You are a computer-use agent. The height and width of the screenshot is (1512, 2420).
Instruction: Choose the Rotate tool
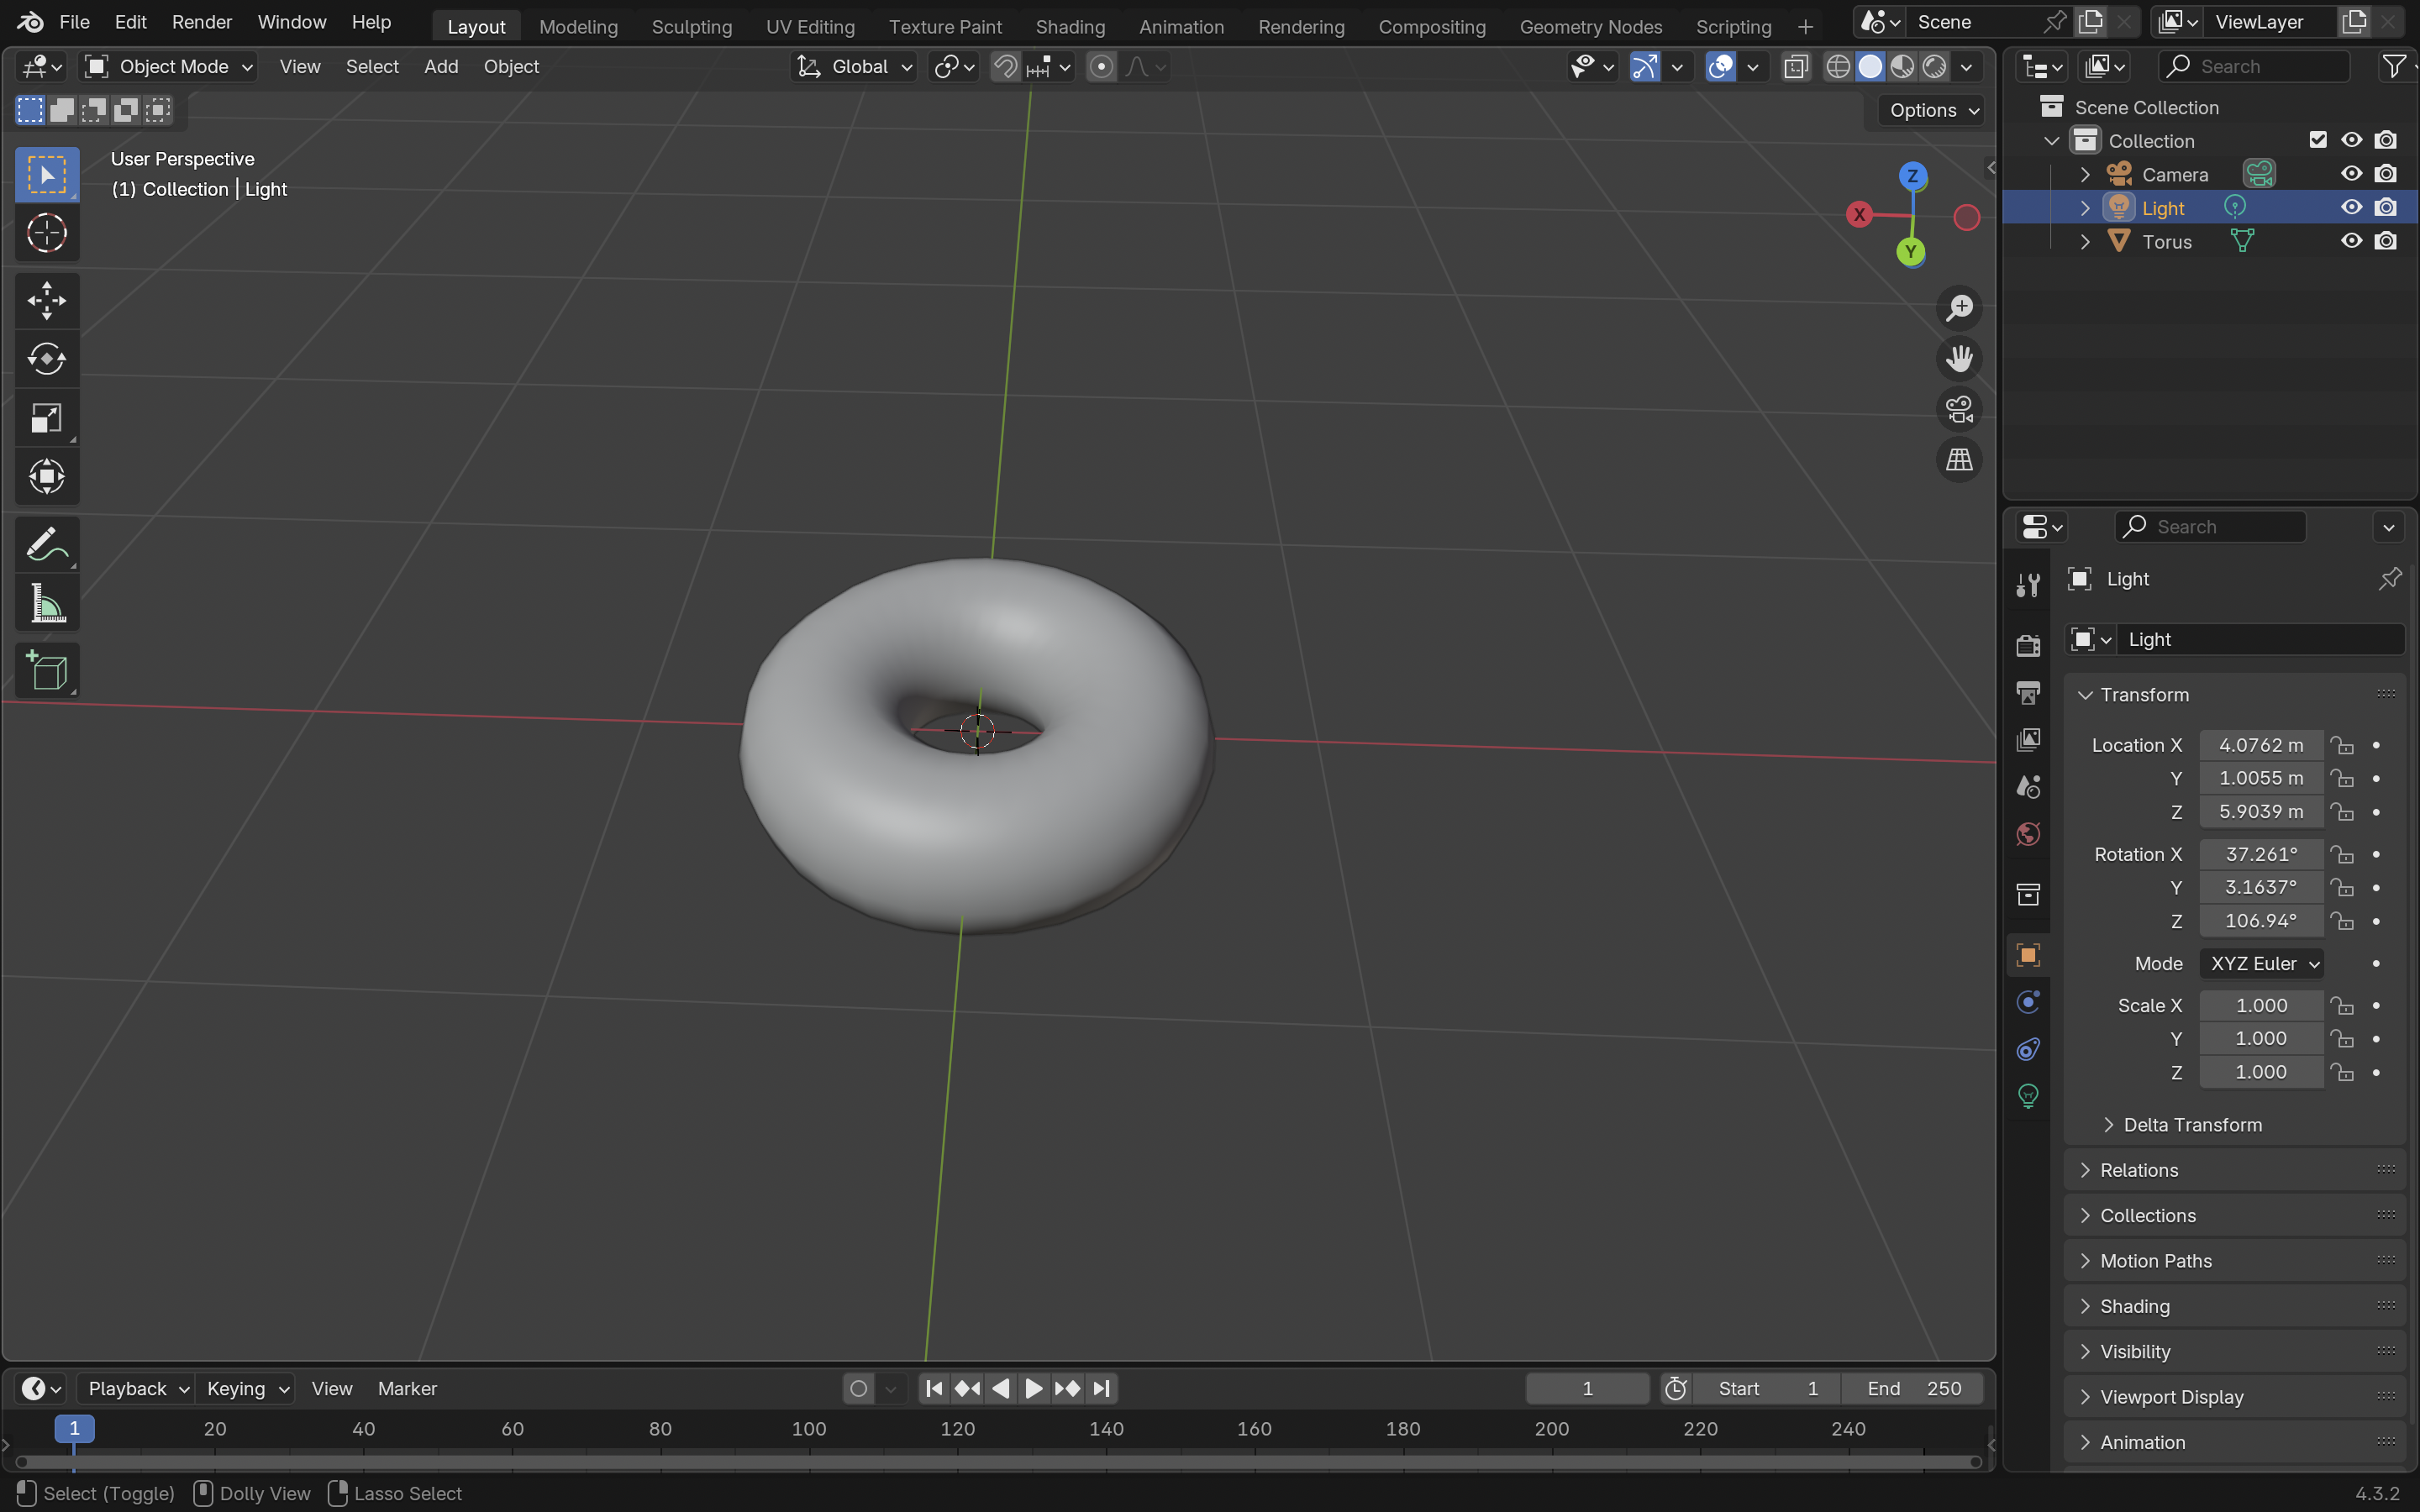47,359
